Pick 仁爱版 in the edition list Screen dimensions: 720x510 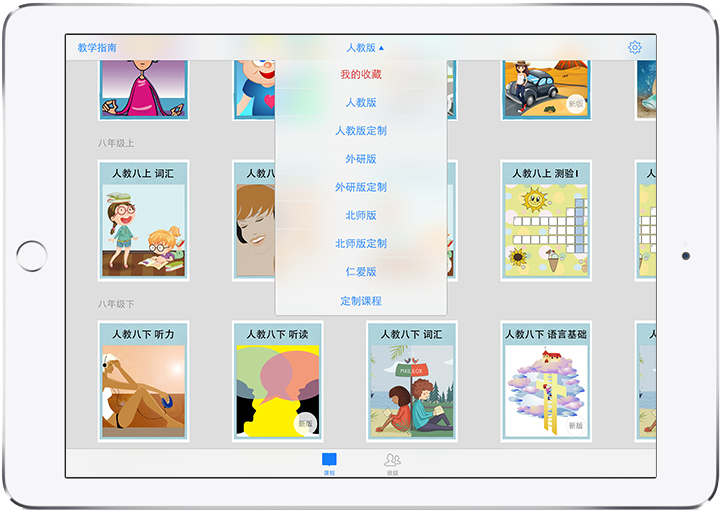361,272
